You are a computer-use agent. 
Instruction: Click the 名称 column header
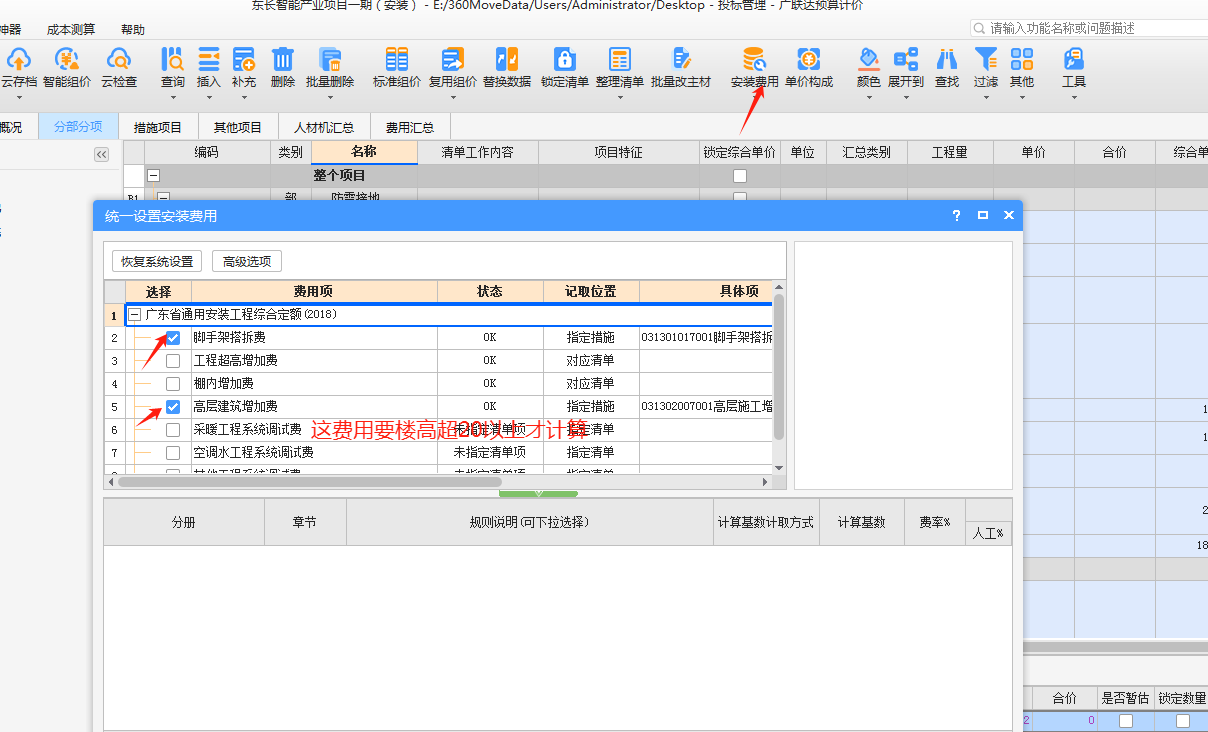pos(364,152)
